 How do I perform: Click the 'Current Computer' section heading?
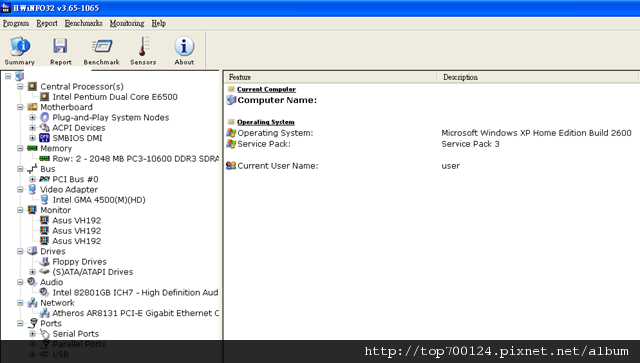click(266, 89)
